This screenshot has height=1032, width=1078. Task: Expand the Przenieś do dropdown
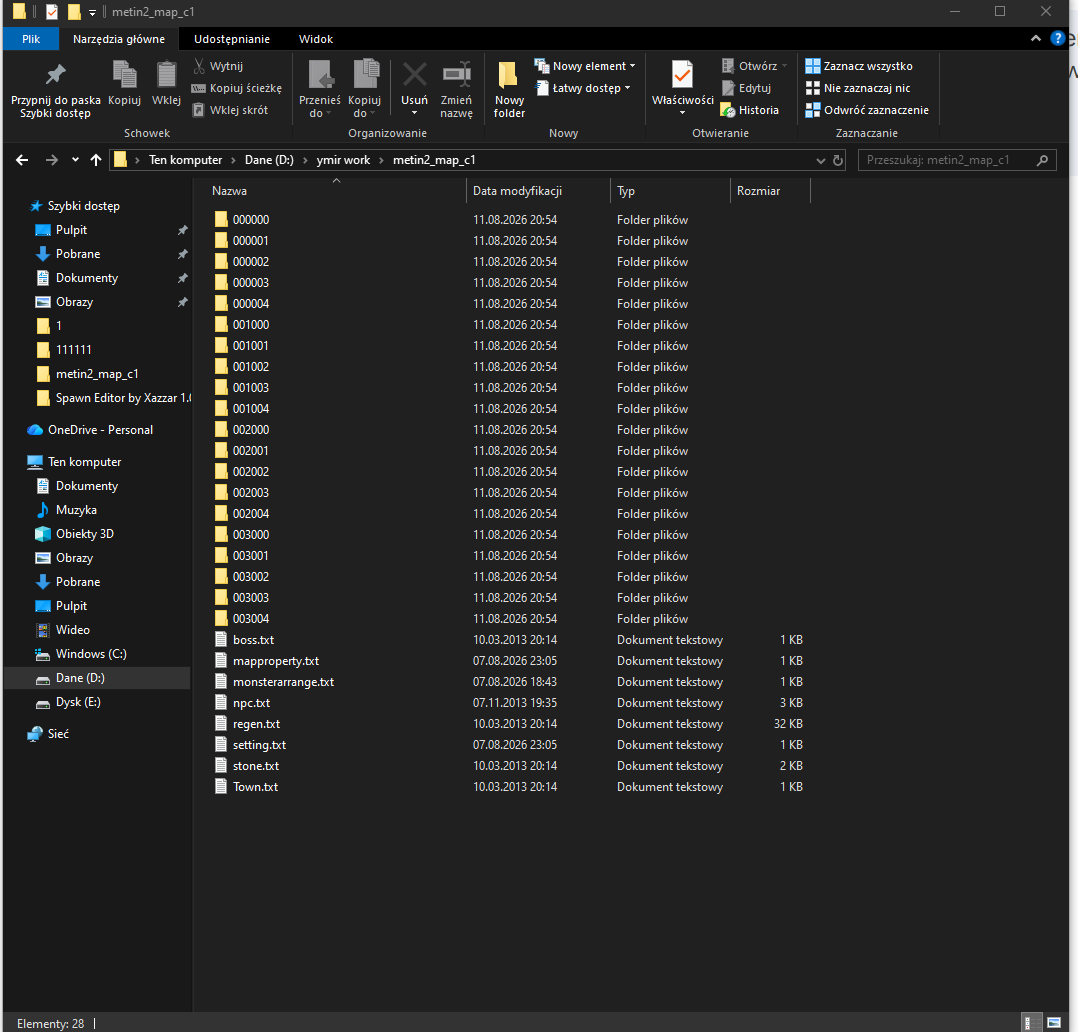320,89
